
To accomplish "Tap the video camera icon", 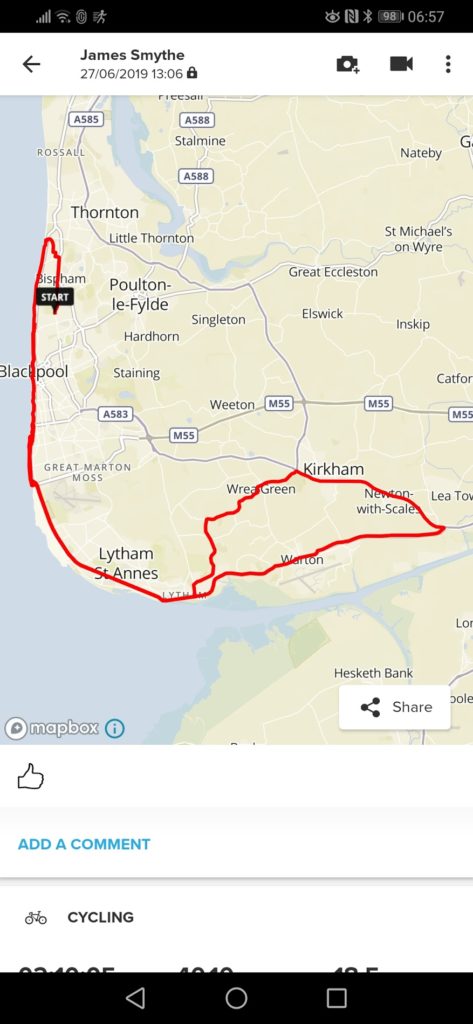I will (401, 63).
